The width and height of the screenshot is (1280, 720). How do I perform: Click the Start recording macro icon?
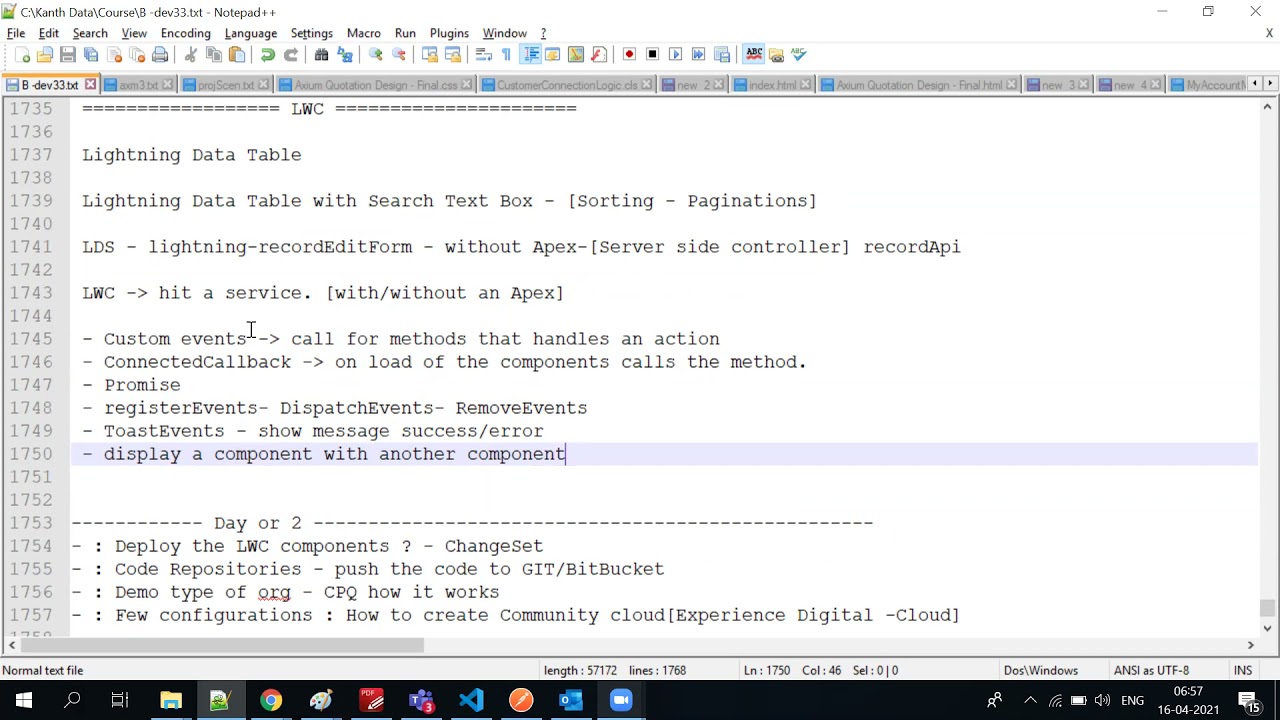pyautogui.click(x=629, y=55)
